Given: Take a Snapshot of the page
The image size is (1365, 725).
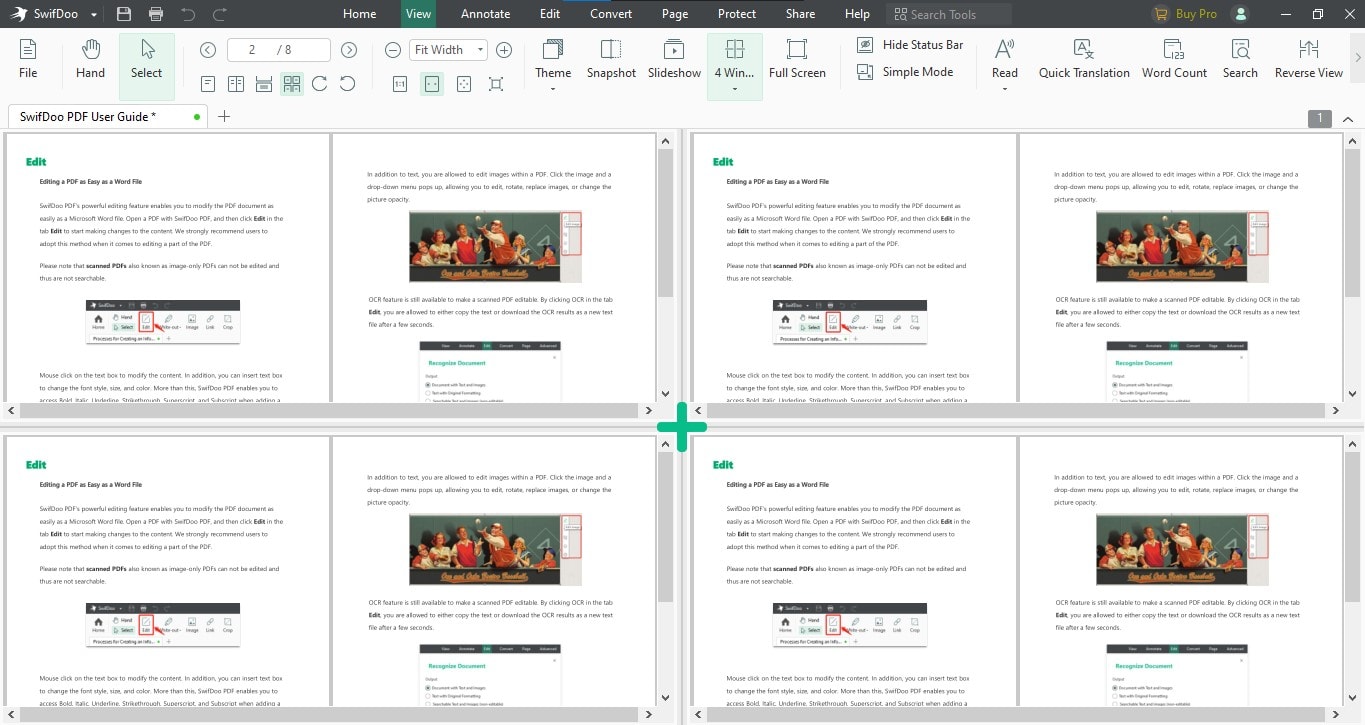Looking at the screenshot, I should [x=611, y=57].
